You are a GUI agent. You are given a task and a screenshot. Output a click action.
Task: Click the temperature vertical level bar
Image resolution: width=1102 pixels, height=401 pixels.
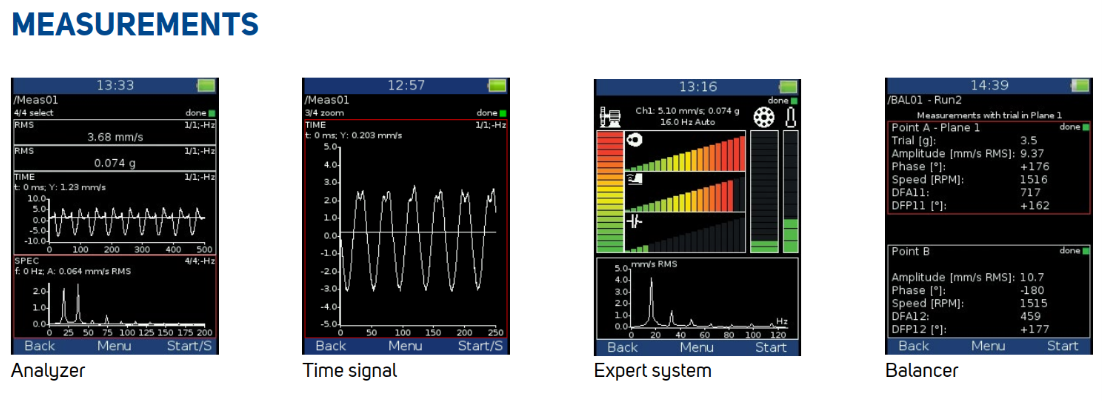coord(791,191)
